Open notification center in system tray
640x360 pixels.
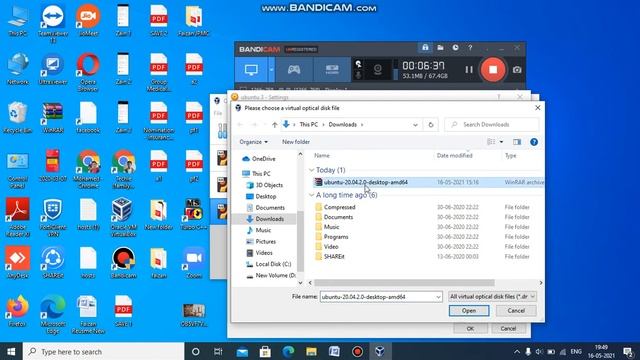tap(628, 351)
